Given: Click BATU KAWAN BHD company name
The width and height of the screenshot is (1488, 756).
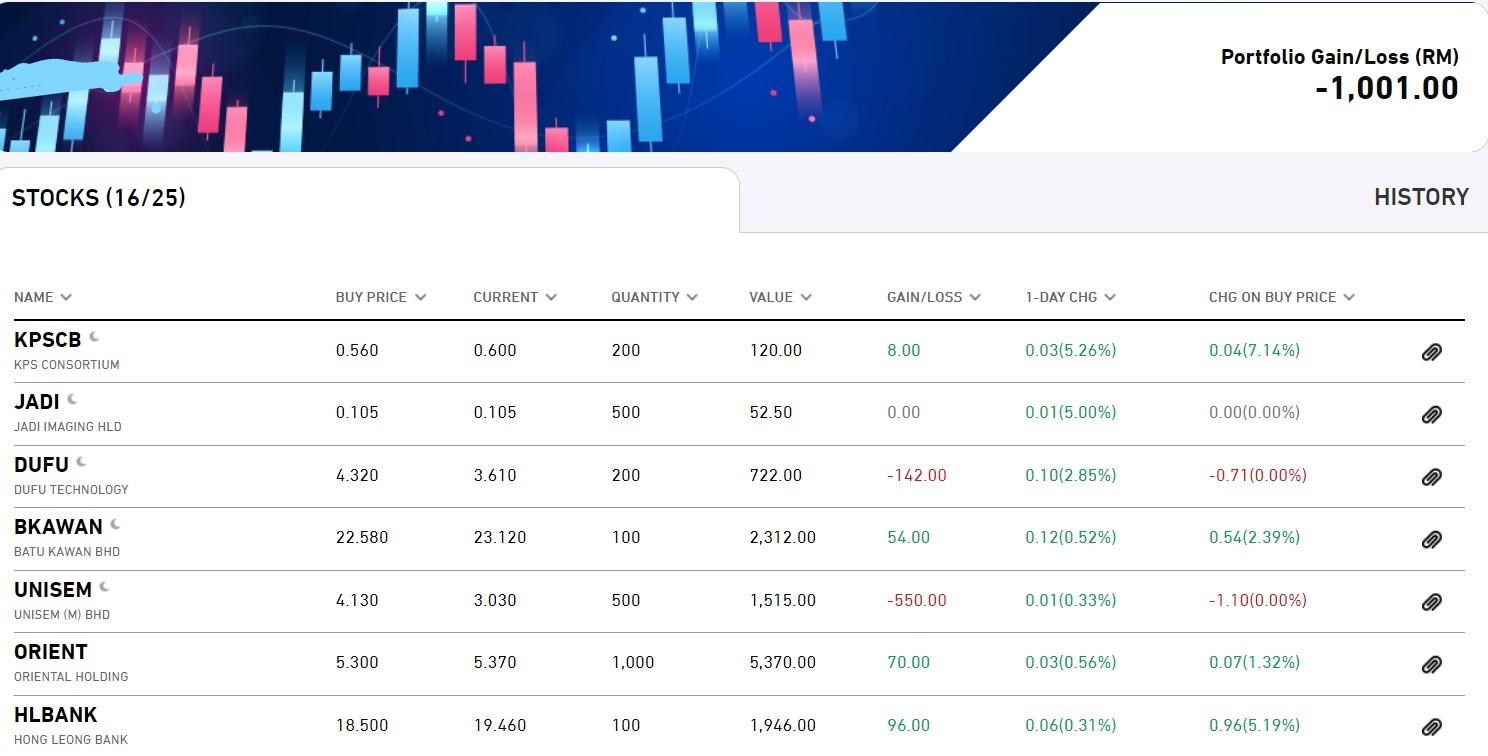Looking at the screenshot, I should 67,552.
